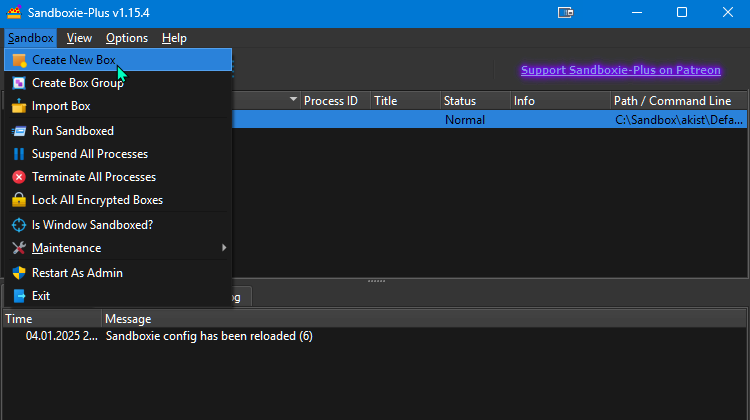750x420 pixels.
Task: Click the Suspend All Processes pause icon
Action: [x=19, y=154]
